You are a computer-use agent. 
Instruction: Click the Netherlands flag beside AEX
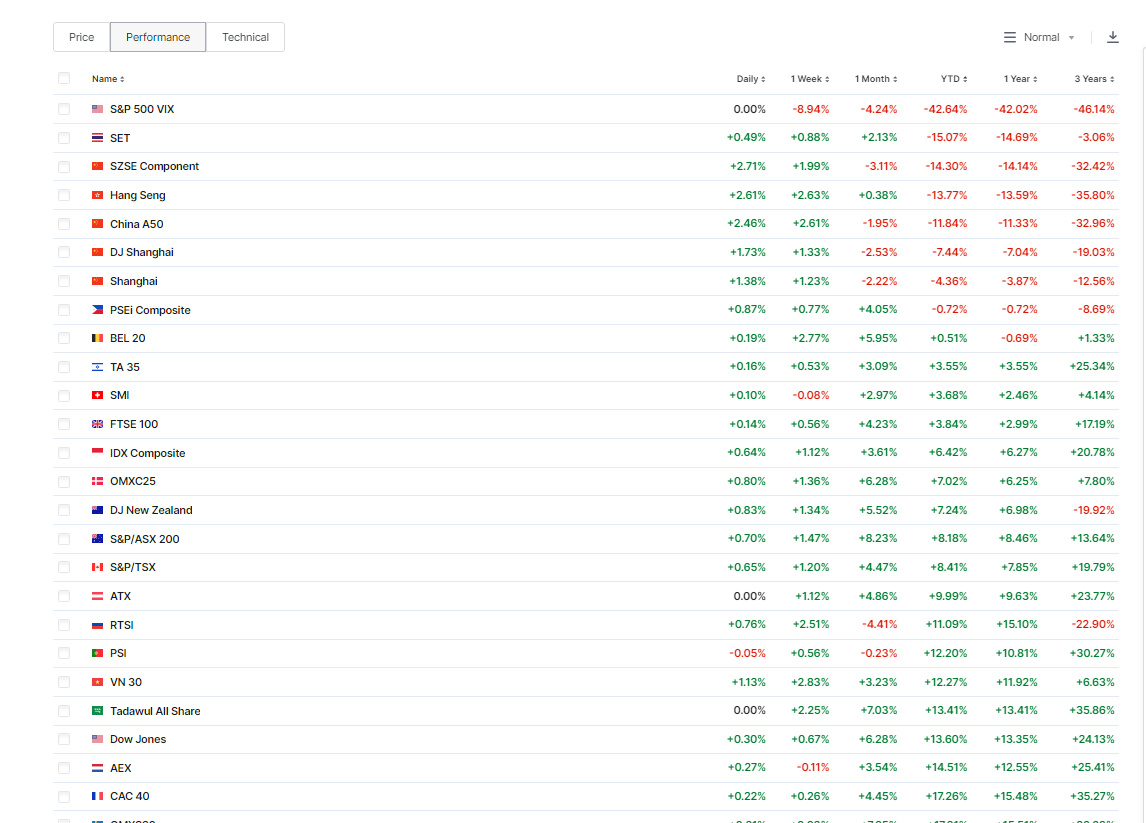pyautogui.click(x=97, y=768)
